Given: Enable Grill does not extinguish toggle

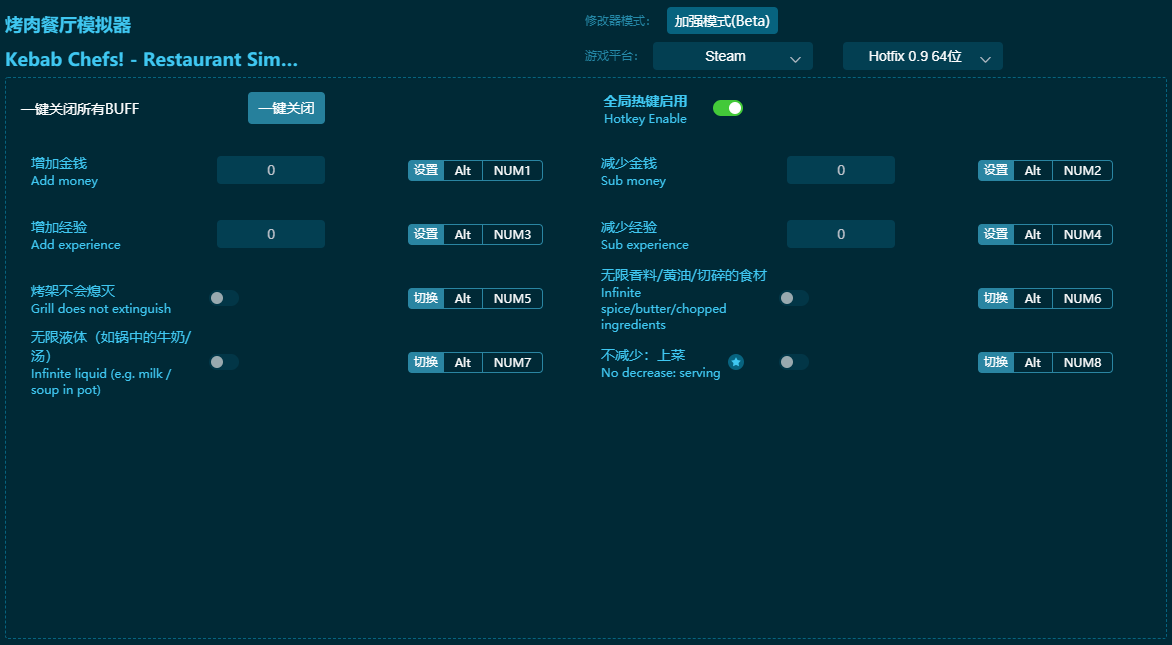Looking at the screenshot, I should pos(224,298).
